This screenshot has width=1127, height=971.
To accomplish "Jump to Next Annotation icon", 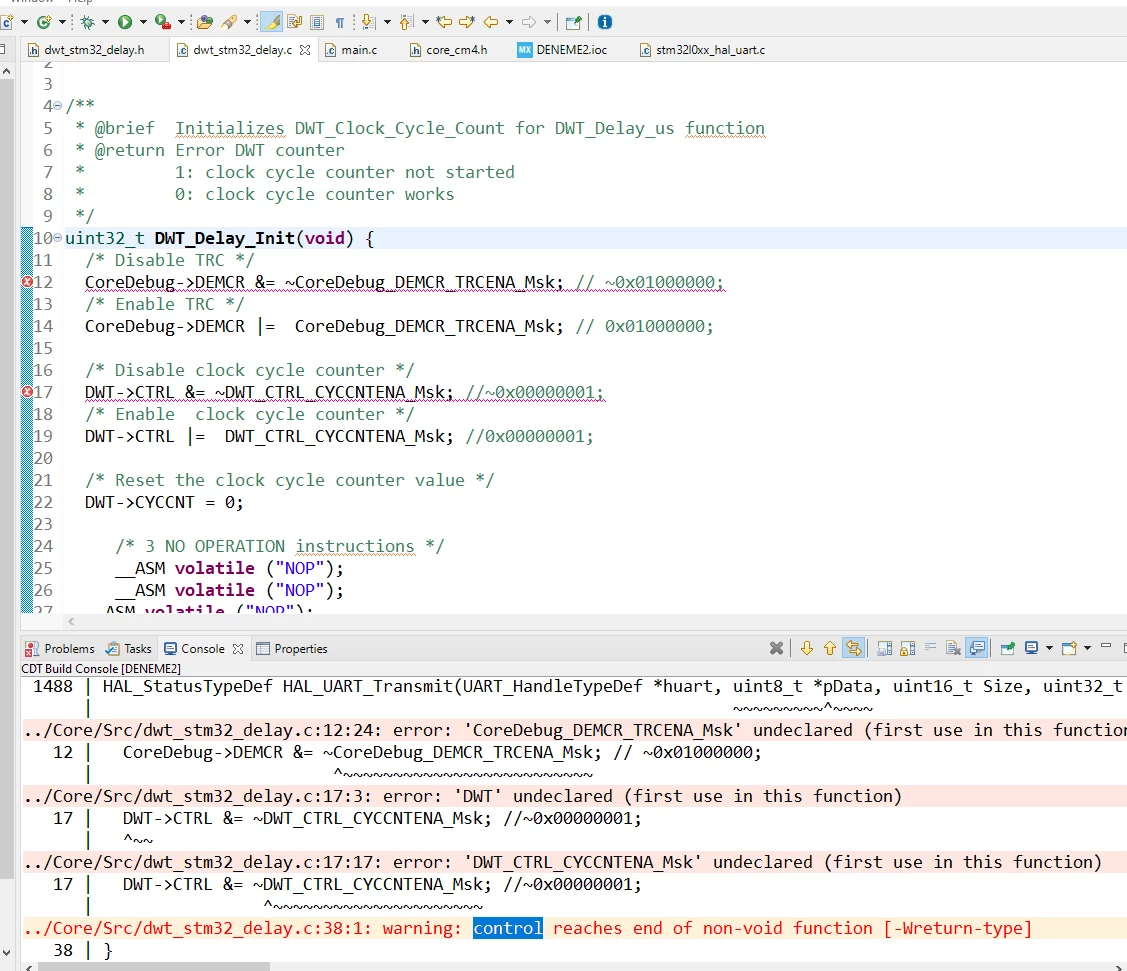I will tap(369, 22).
